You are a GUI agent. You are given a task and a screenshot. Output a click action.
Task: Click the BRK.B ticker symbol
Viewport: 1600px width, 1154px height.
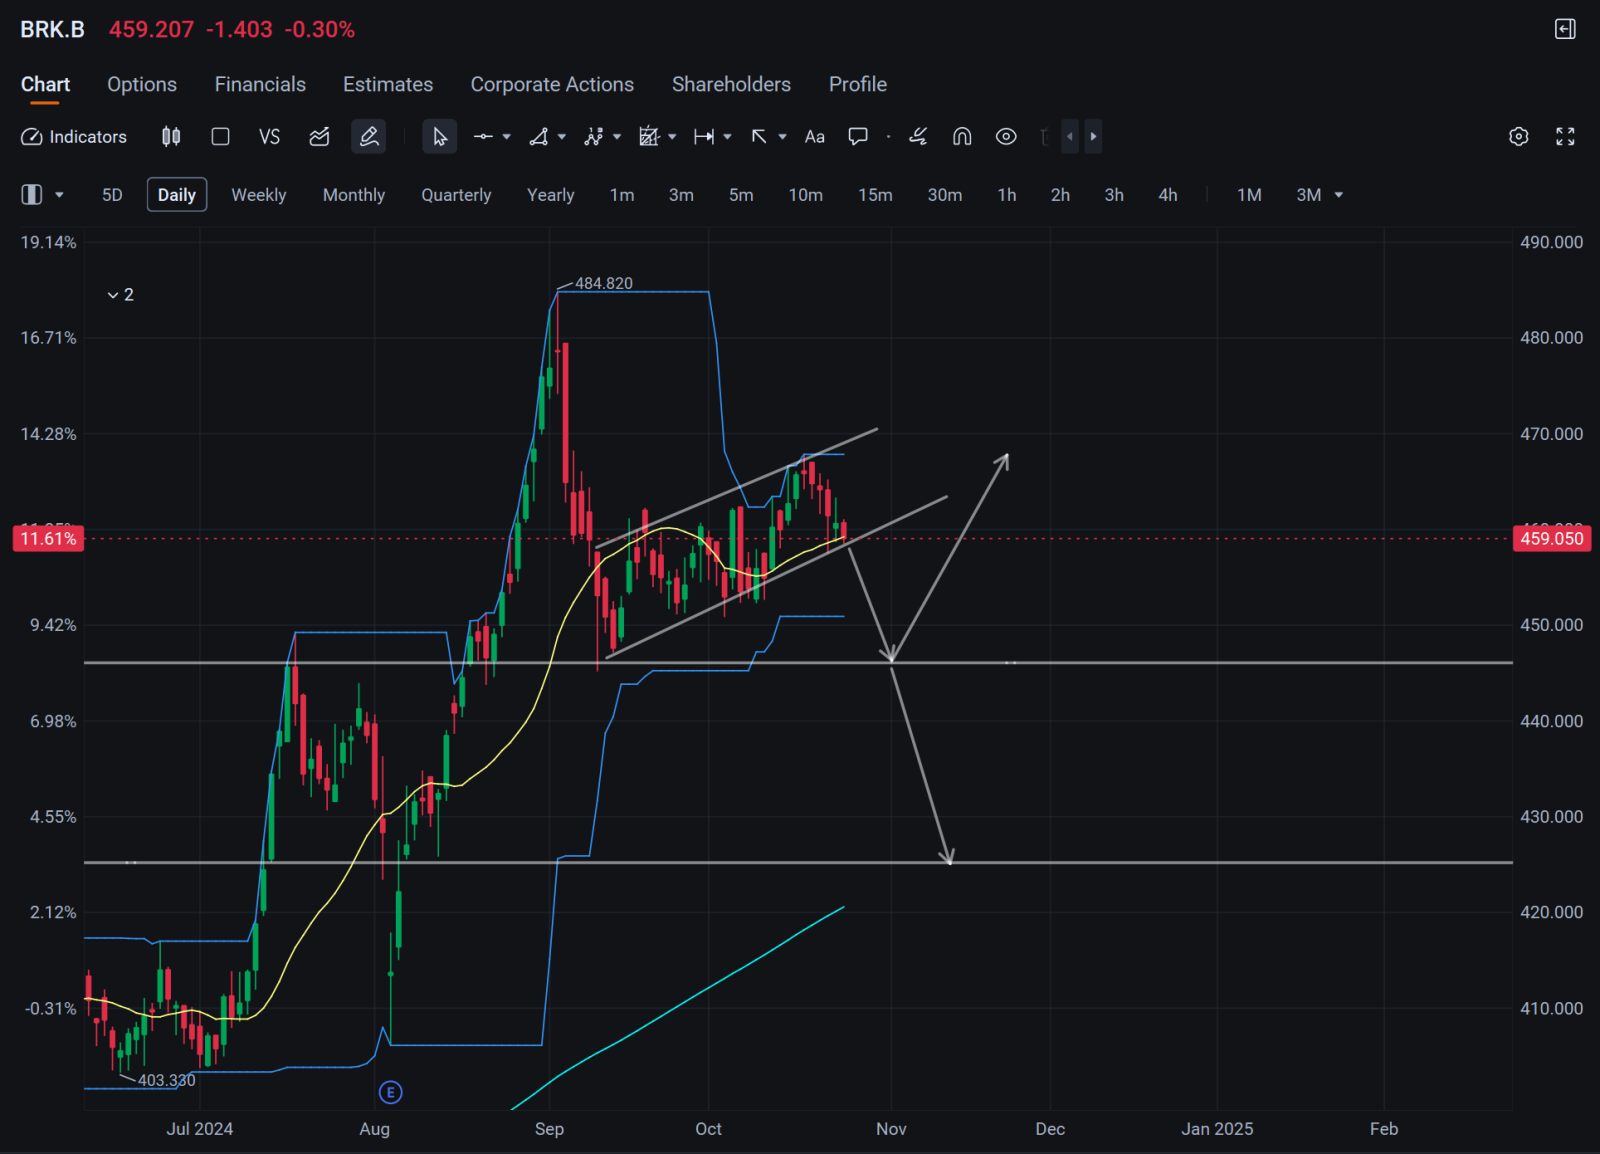click(52, 30)
